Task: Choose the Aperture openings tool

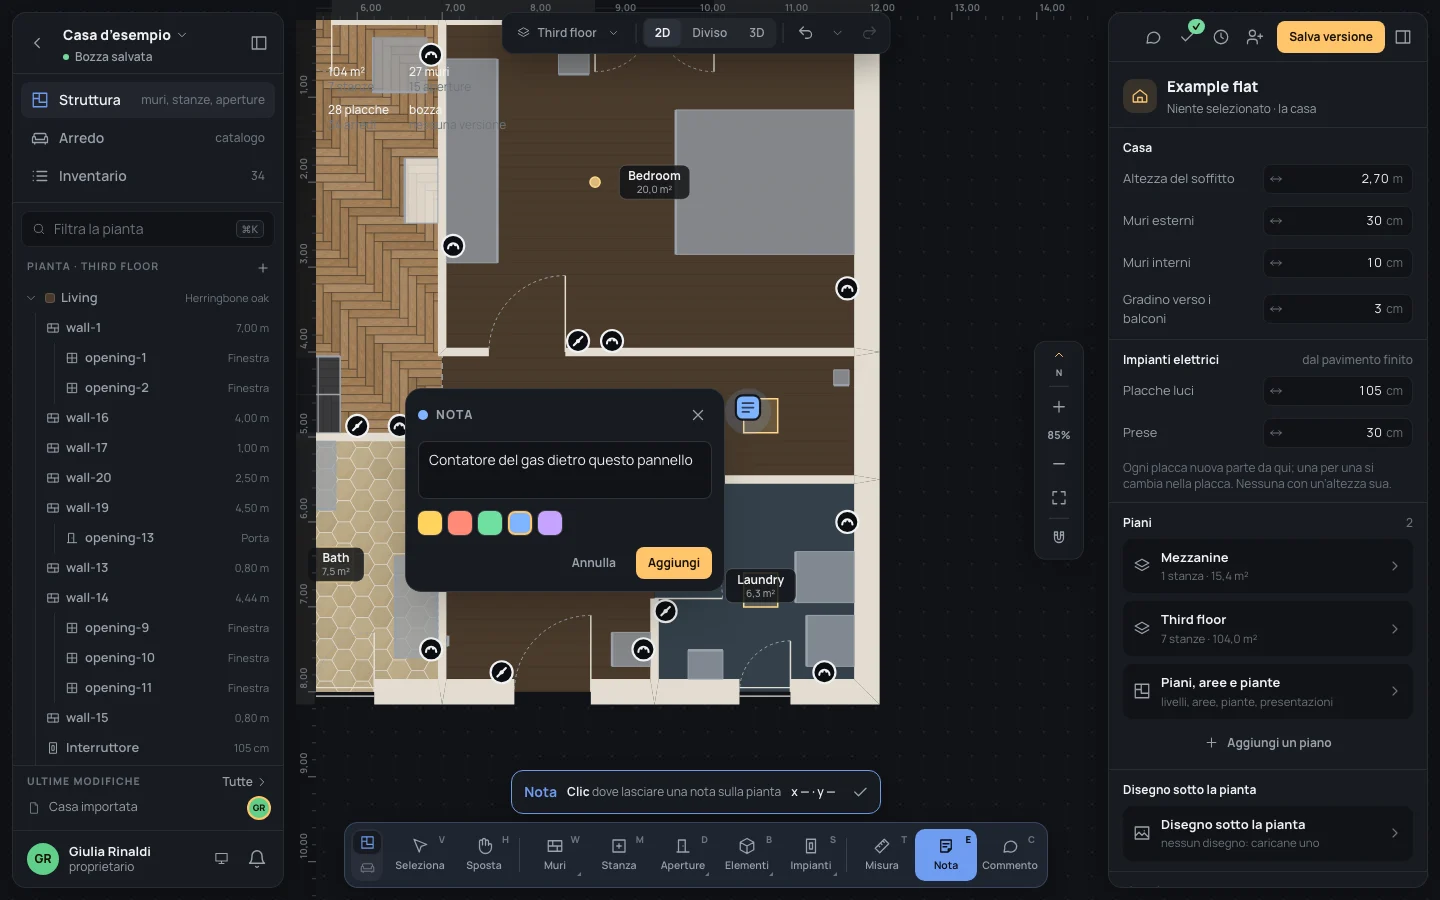Action: click(683, 855)
